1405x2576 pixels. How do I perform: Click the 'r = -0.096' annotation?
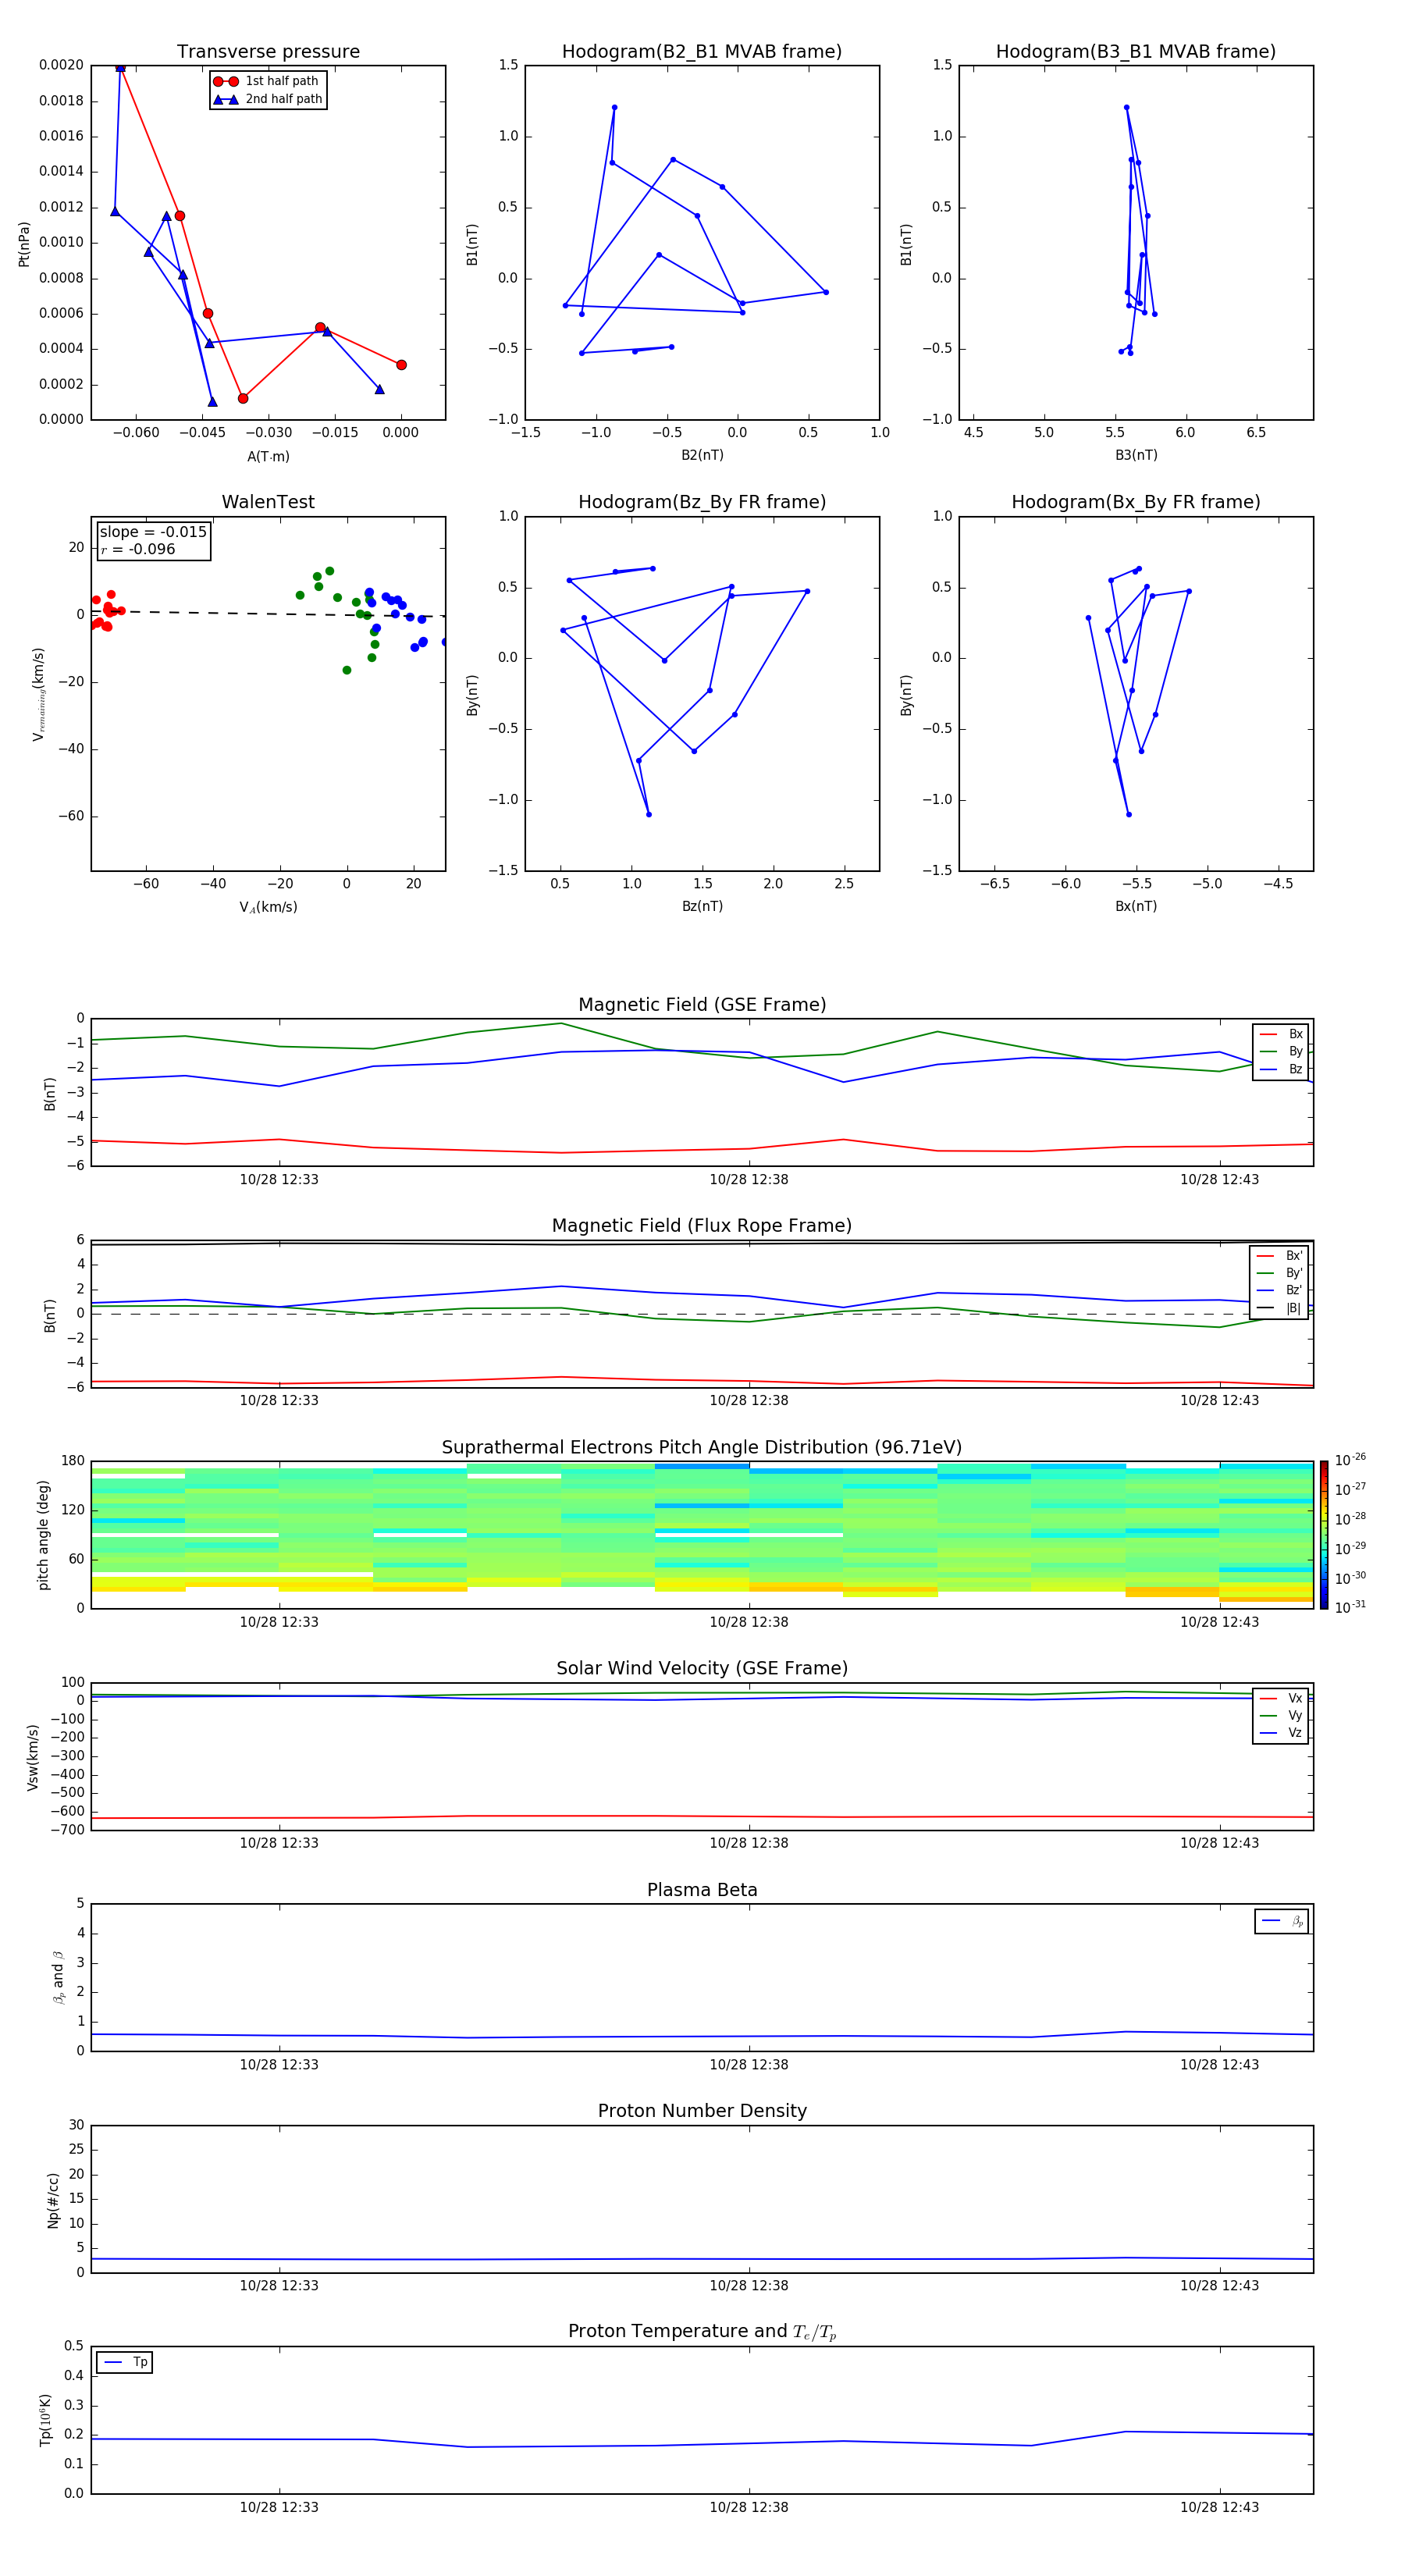click(x=138, y=549)
